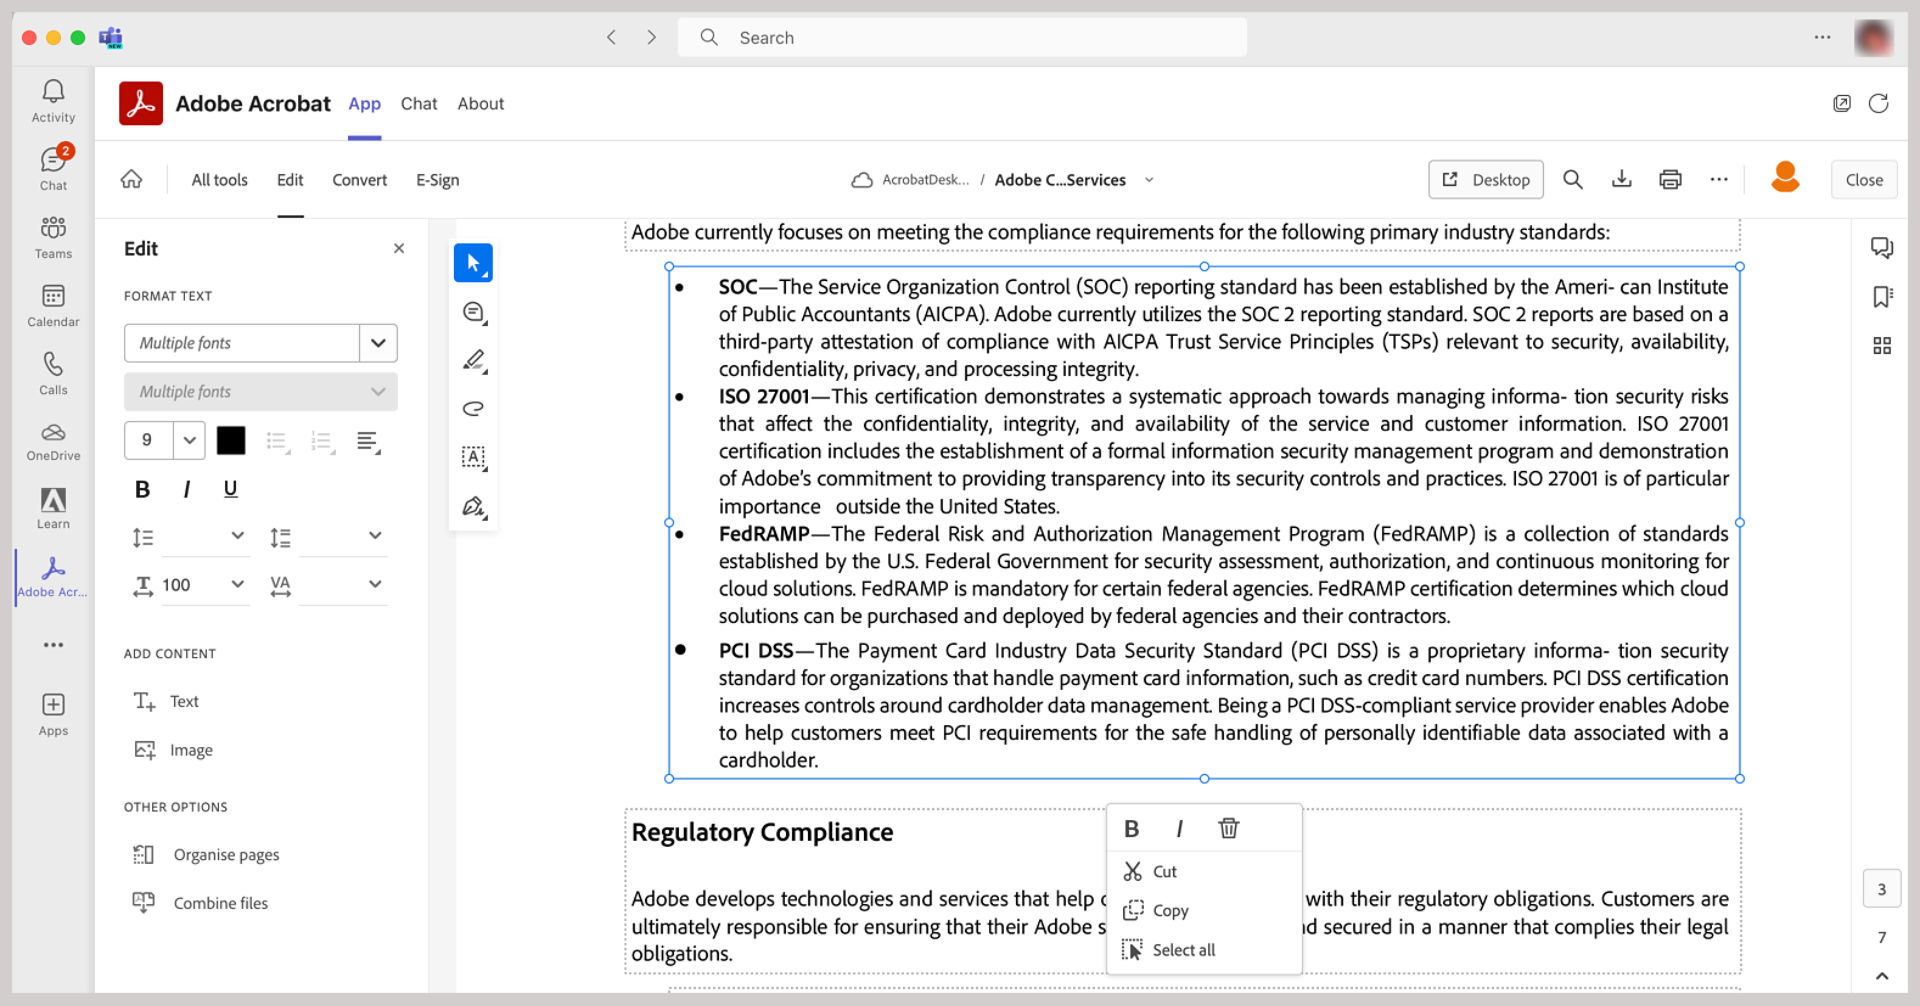The image size is (1920, 1006).
Task: Open page thumbnails grid panel
Action: [x=1881, y=345]
